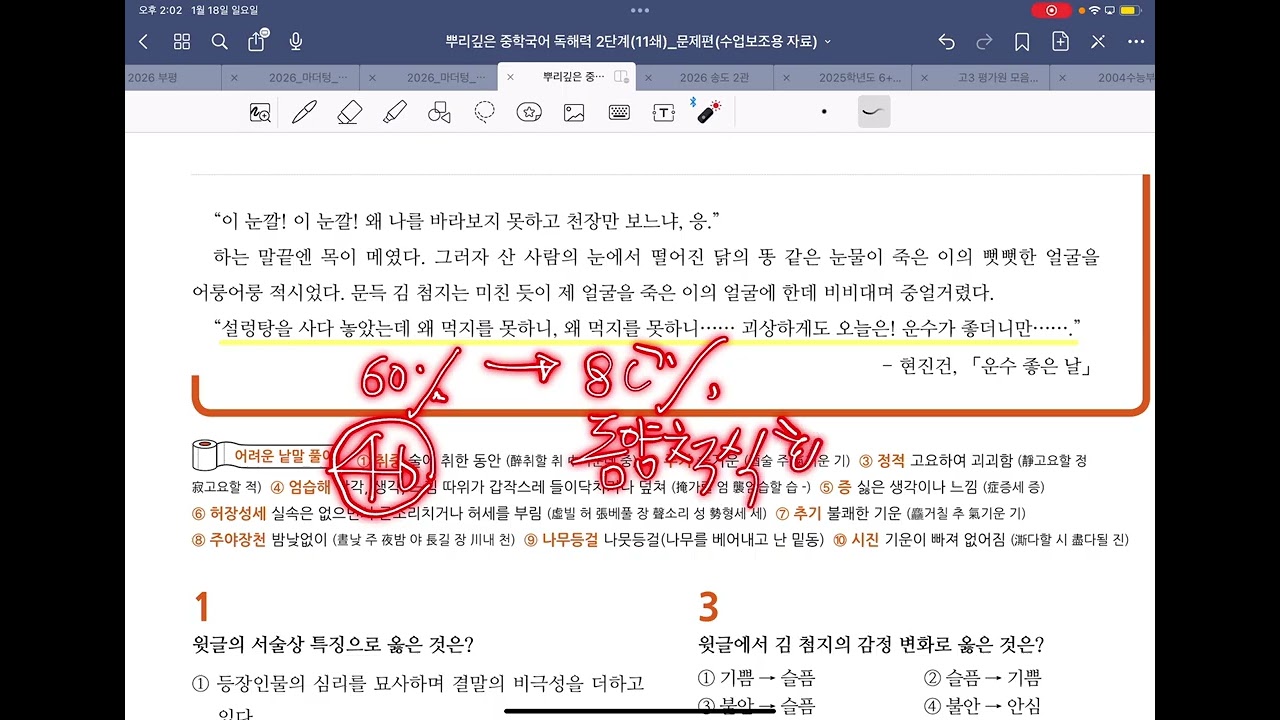Select answer ① 기쁨 → 슬픔
The width and height of the screenshot is (1280, 720).
(x=756, y=677)
